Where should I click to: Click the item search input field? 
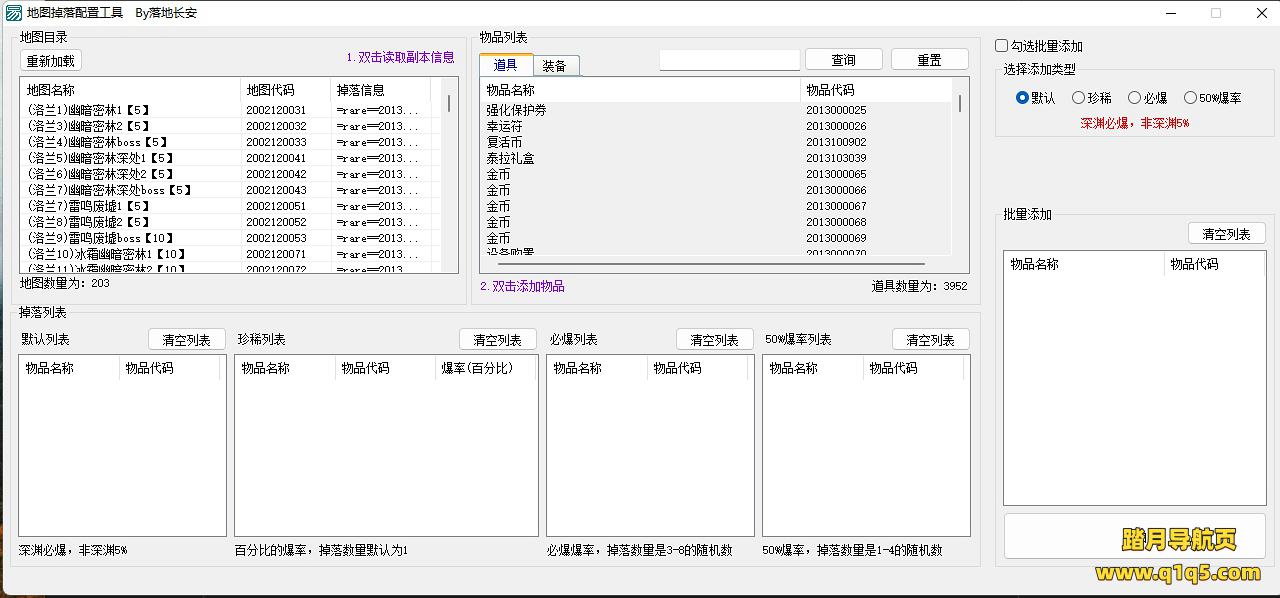tap(729, 60)
